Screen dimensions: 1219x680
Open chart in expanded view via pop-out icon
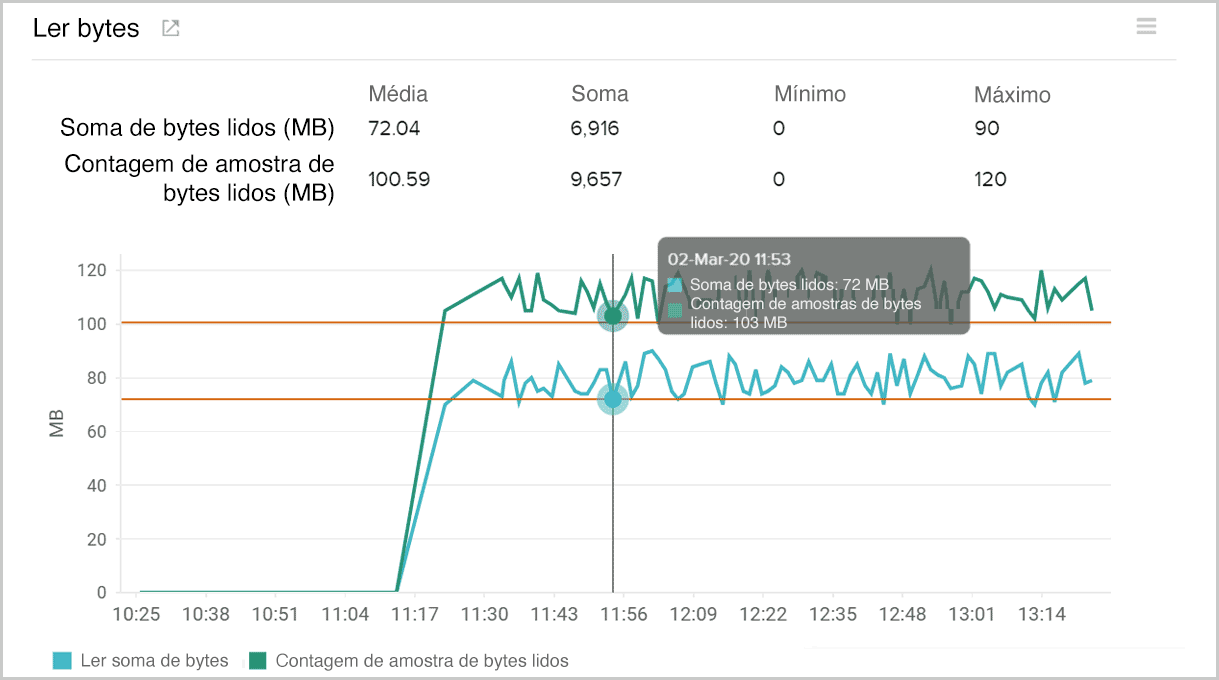tap(169, 28)
